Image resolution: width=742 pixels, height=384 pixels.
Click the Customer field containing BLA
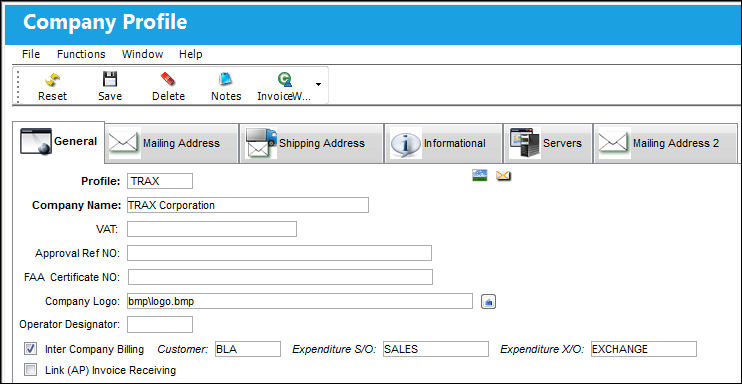[247, 349]
